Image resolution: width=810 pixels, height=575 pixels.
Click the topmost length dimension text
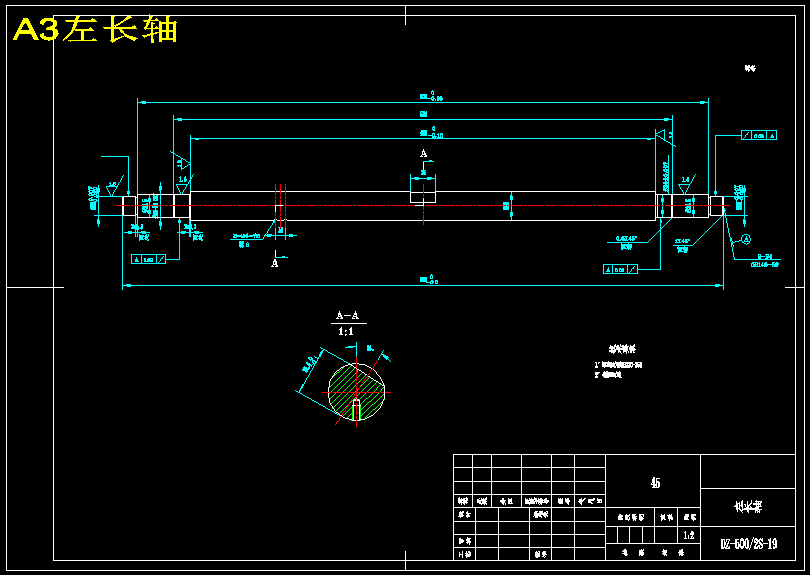(x=431, y=96)
